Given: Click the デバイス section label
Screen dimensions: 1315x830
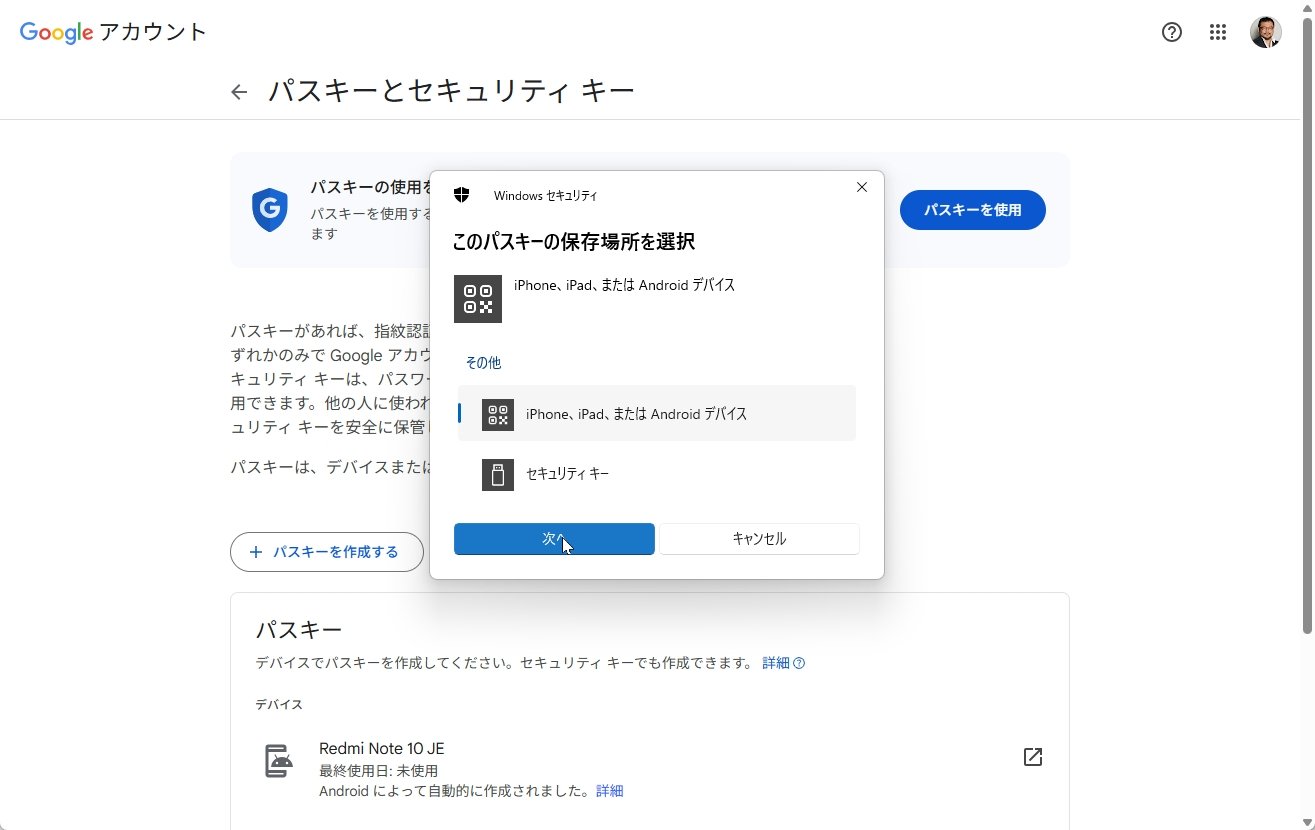Looking at the screenshot, I should [x=279, y=705].
